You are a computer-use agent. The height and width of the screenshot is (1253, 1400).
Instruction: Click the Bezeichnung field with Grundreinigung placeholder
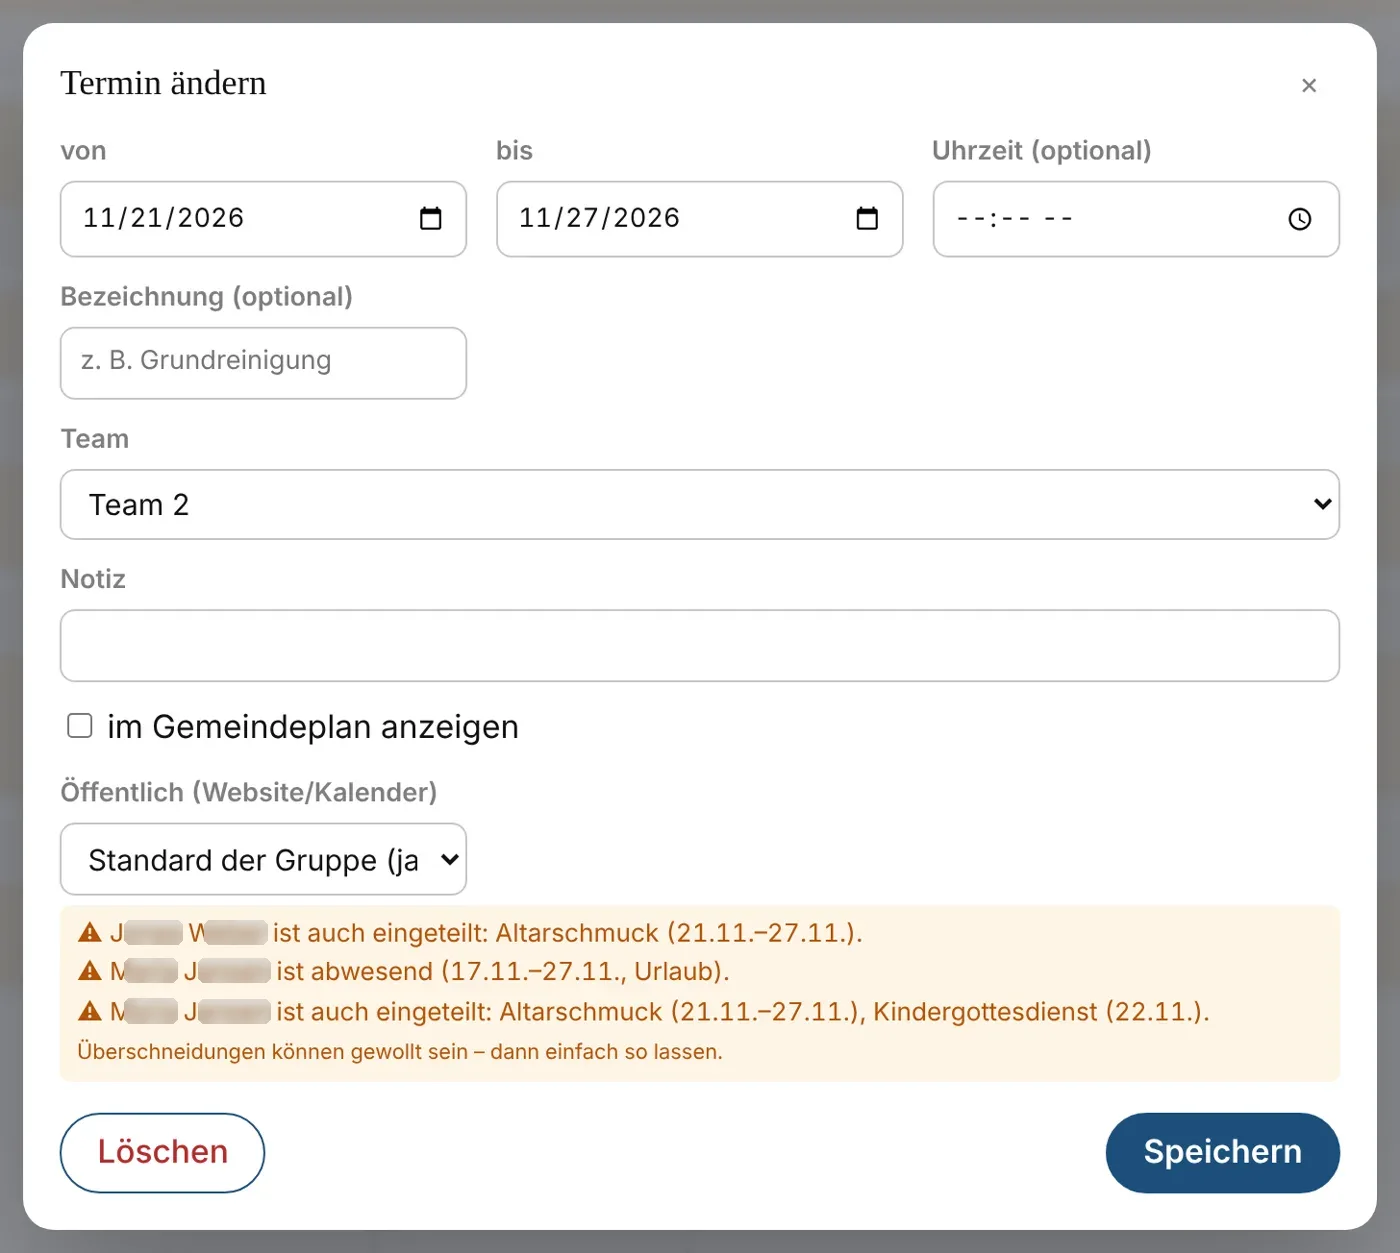(263, 363)
